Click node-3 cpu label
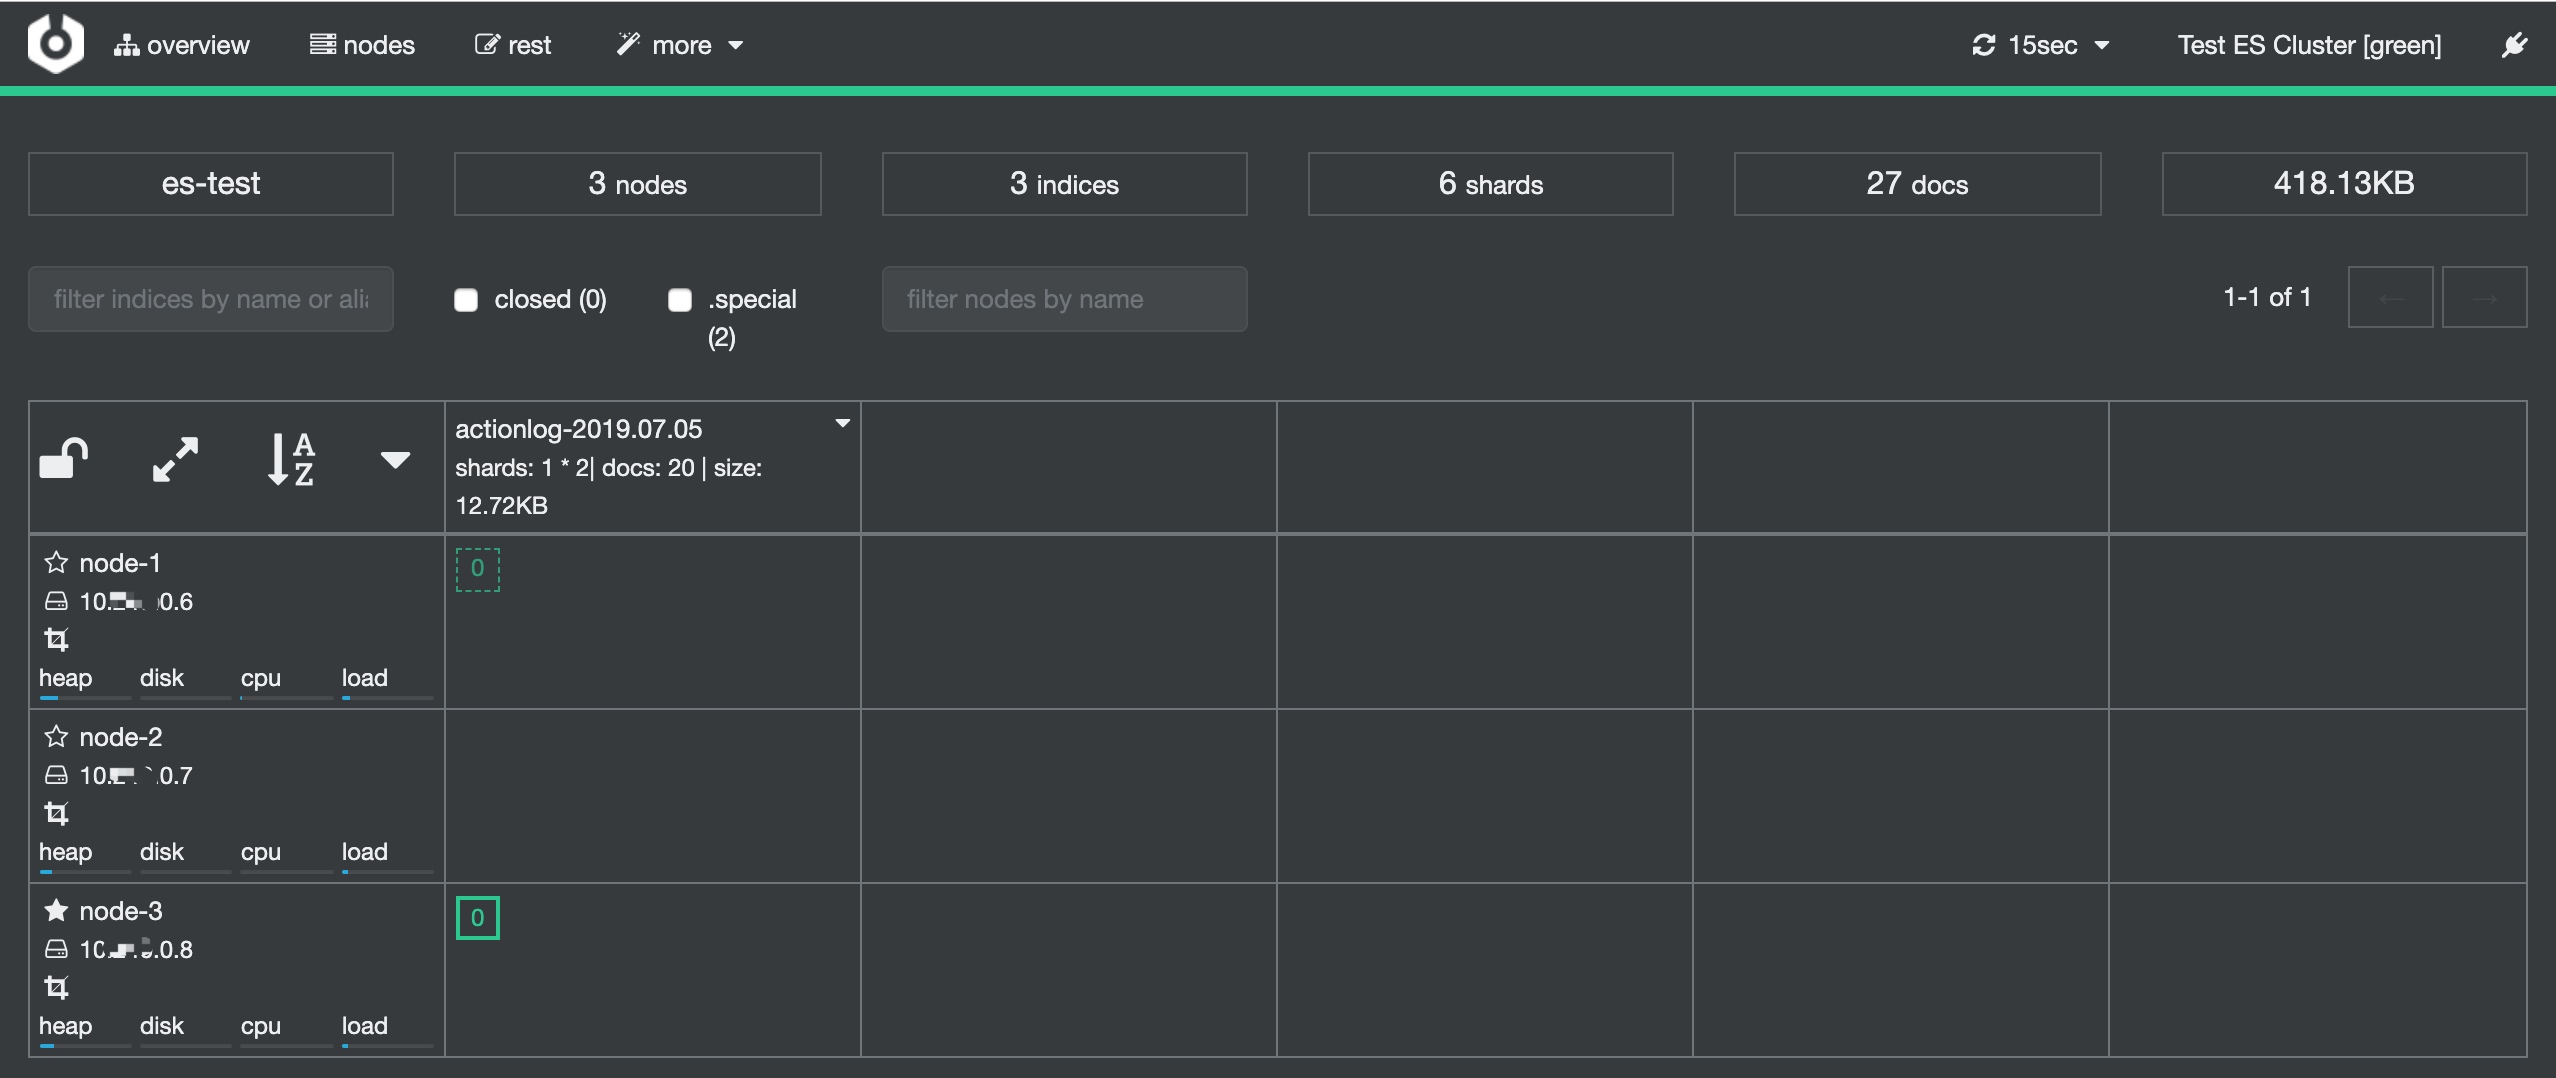2556x1078 pixels. click(x=261, y=1026)
